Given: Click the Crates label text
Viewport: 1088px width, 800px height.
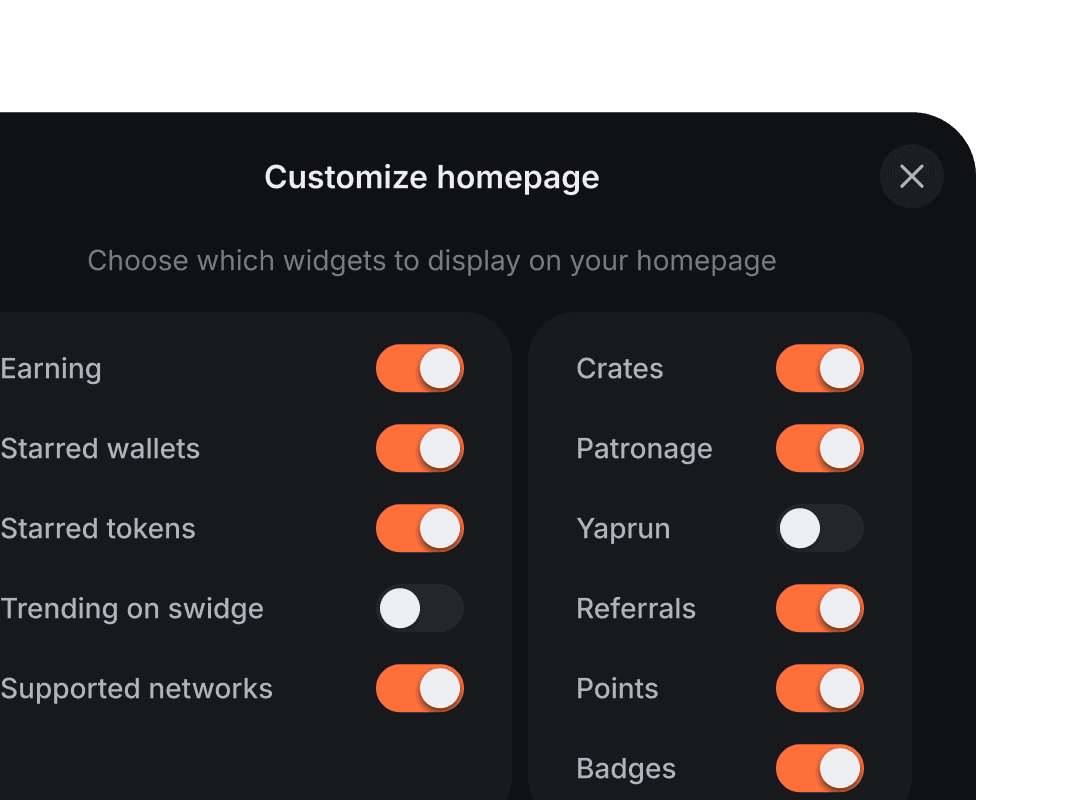Looking at the screenshot, I should tap(619, 368).
